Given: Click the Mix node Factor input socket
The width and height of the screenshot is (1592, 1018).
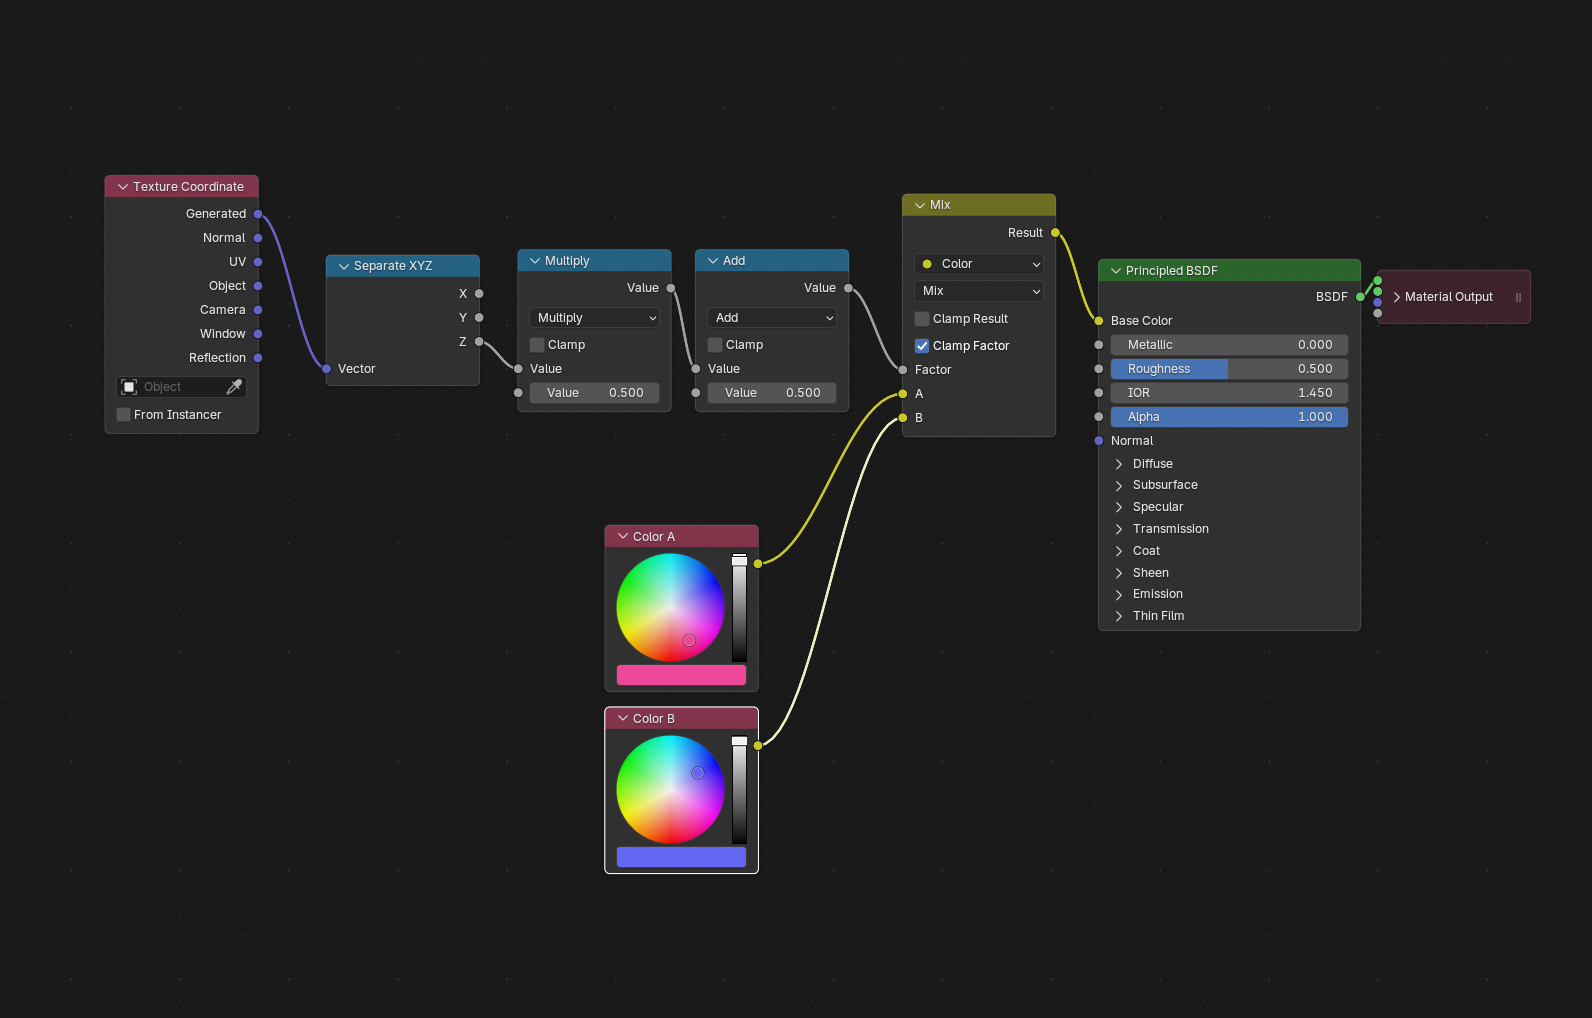Looking at the screenshot, I should click(903, 370).
